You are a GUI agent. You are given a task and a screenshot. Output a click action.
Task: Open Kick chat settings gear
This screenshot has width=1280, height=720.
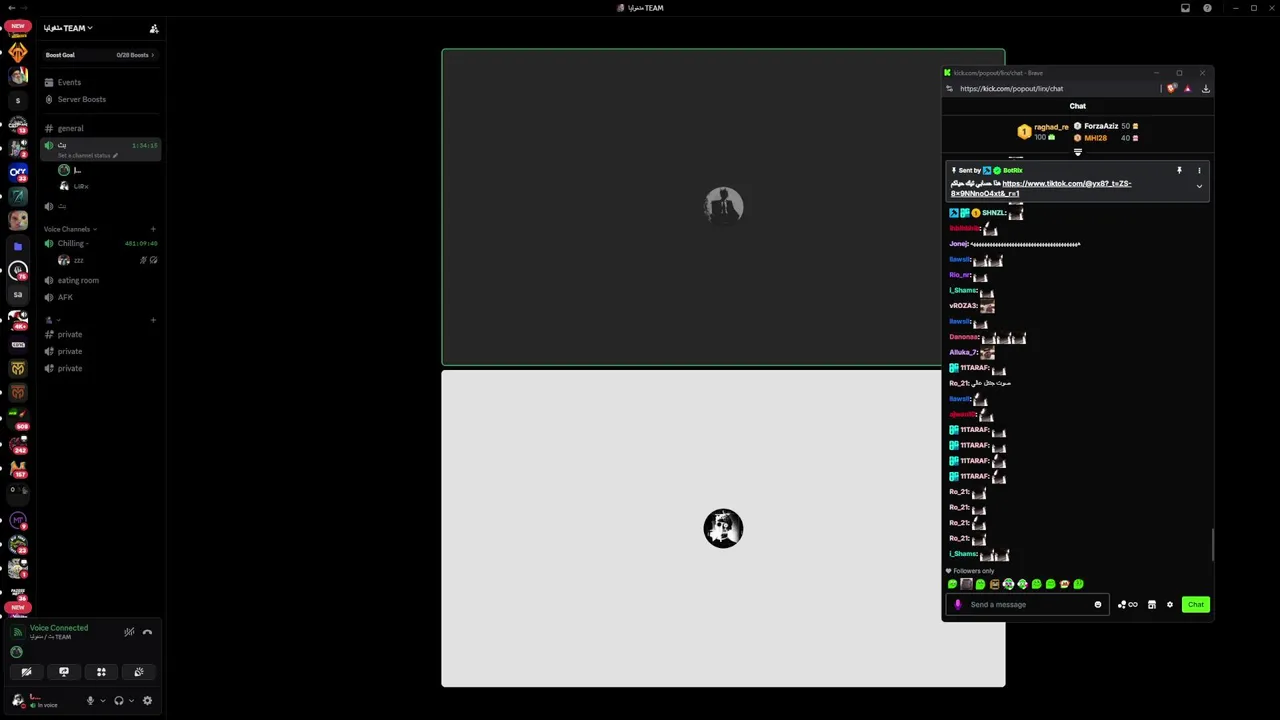(x=1170, y=604)
